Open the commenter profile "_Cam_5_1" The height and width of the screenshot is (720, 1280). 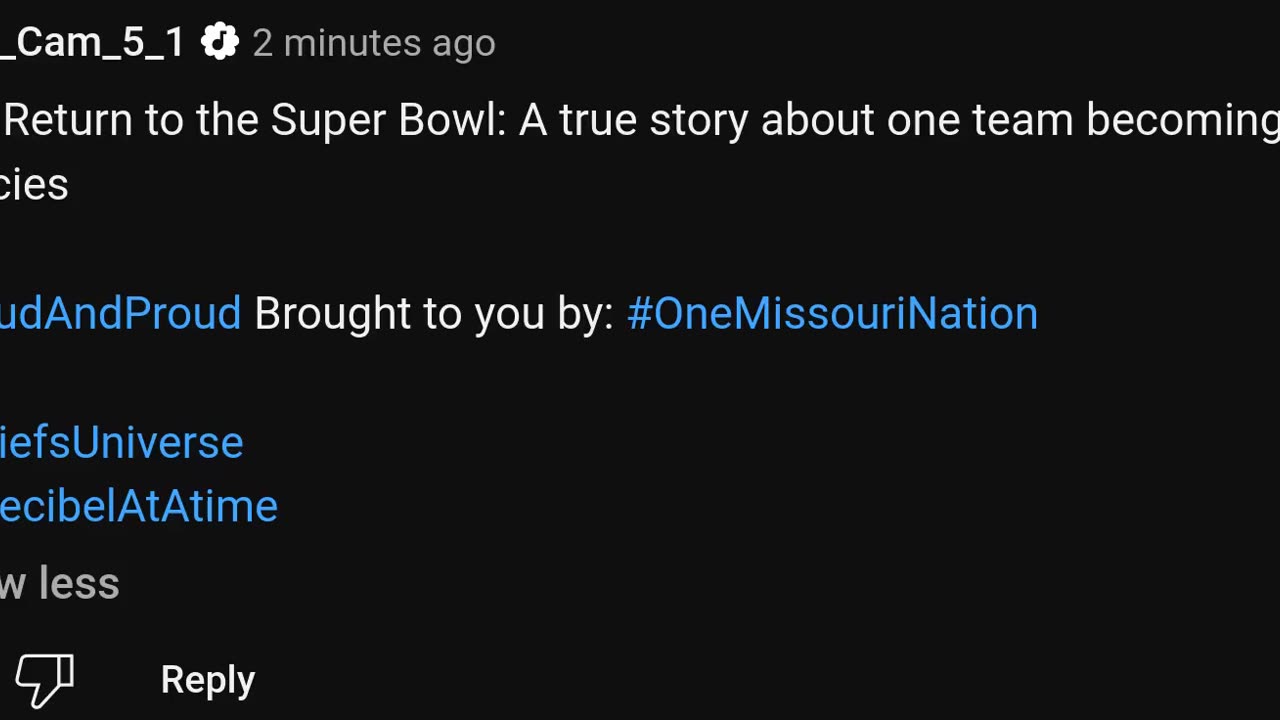[92, 42]
